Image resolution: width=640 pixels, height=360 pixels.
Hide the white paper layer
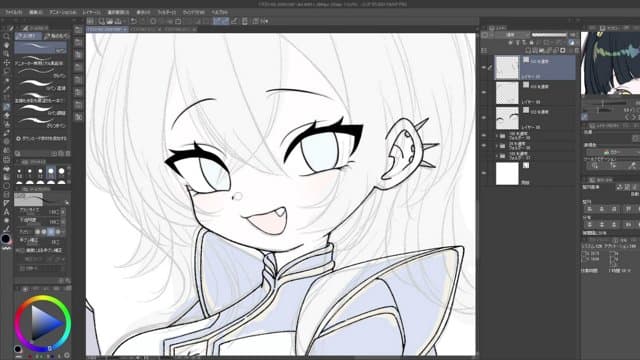click(484, 173)
